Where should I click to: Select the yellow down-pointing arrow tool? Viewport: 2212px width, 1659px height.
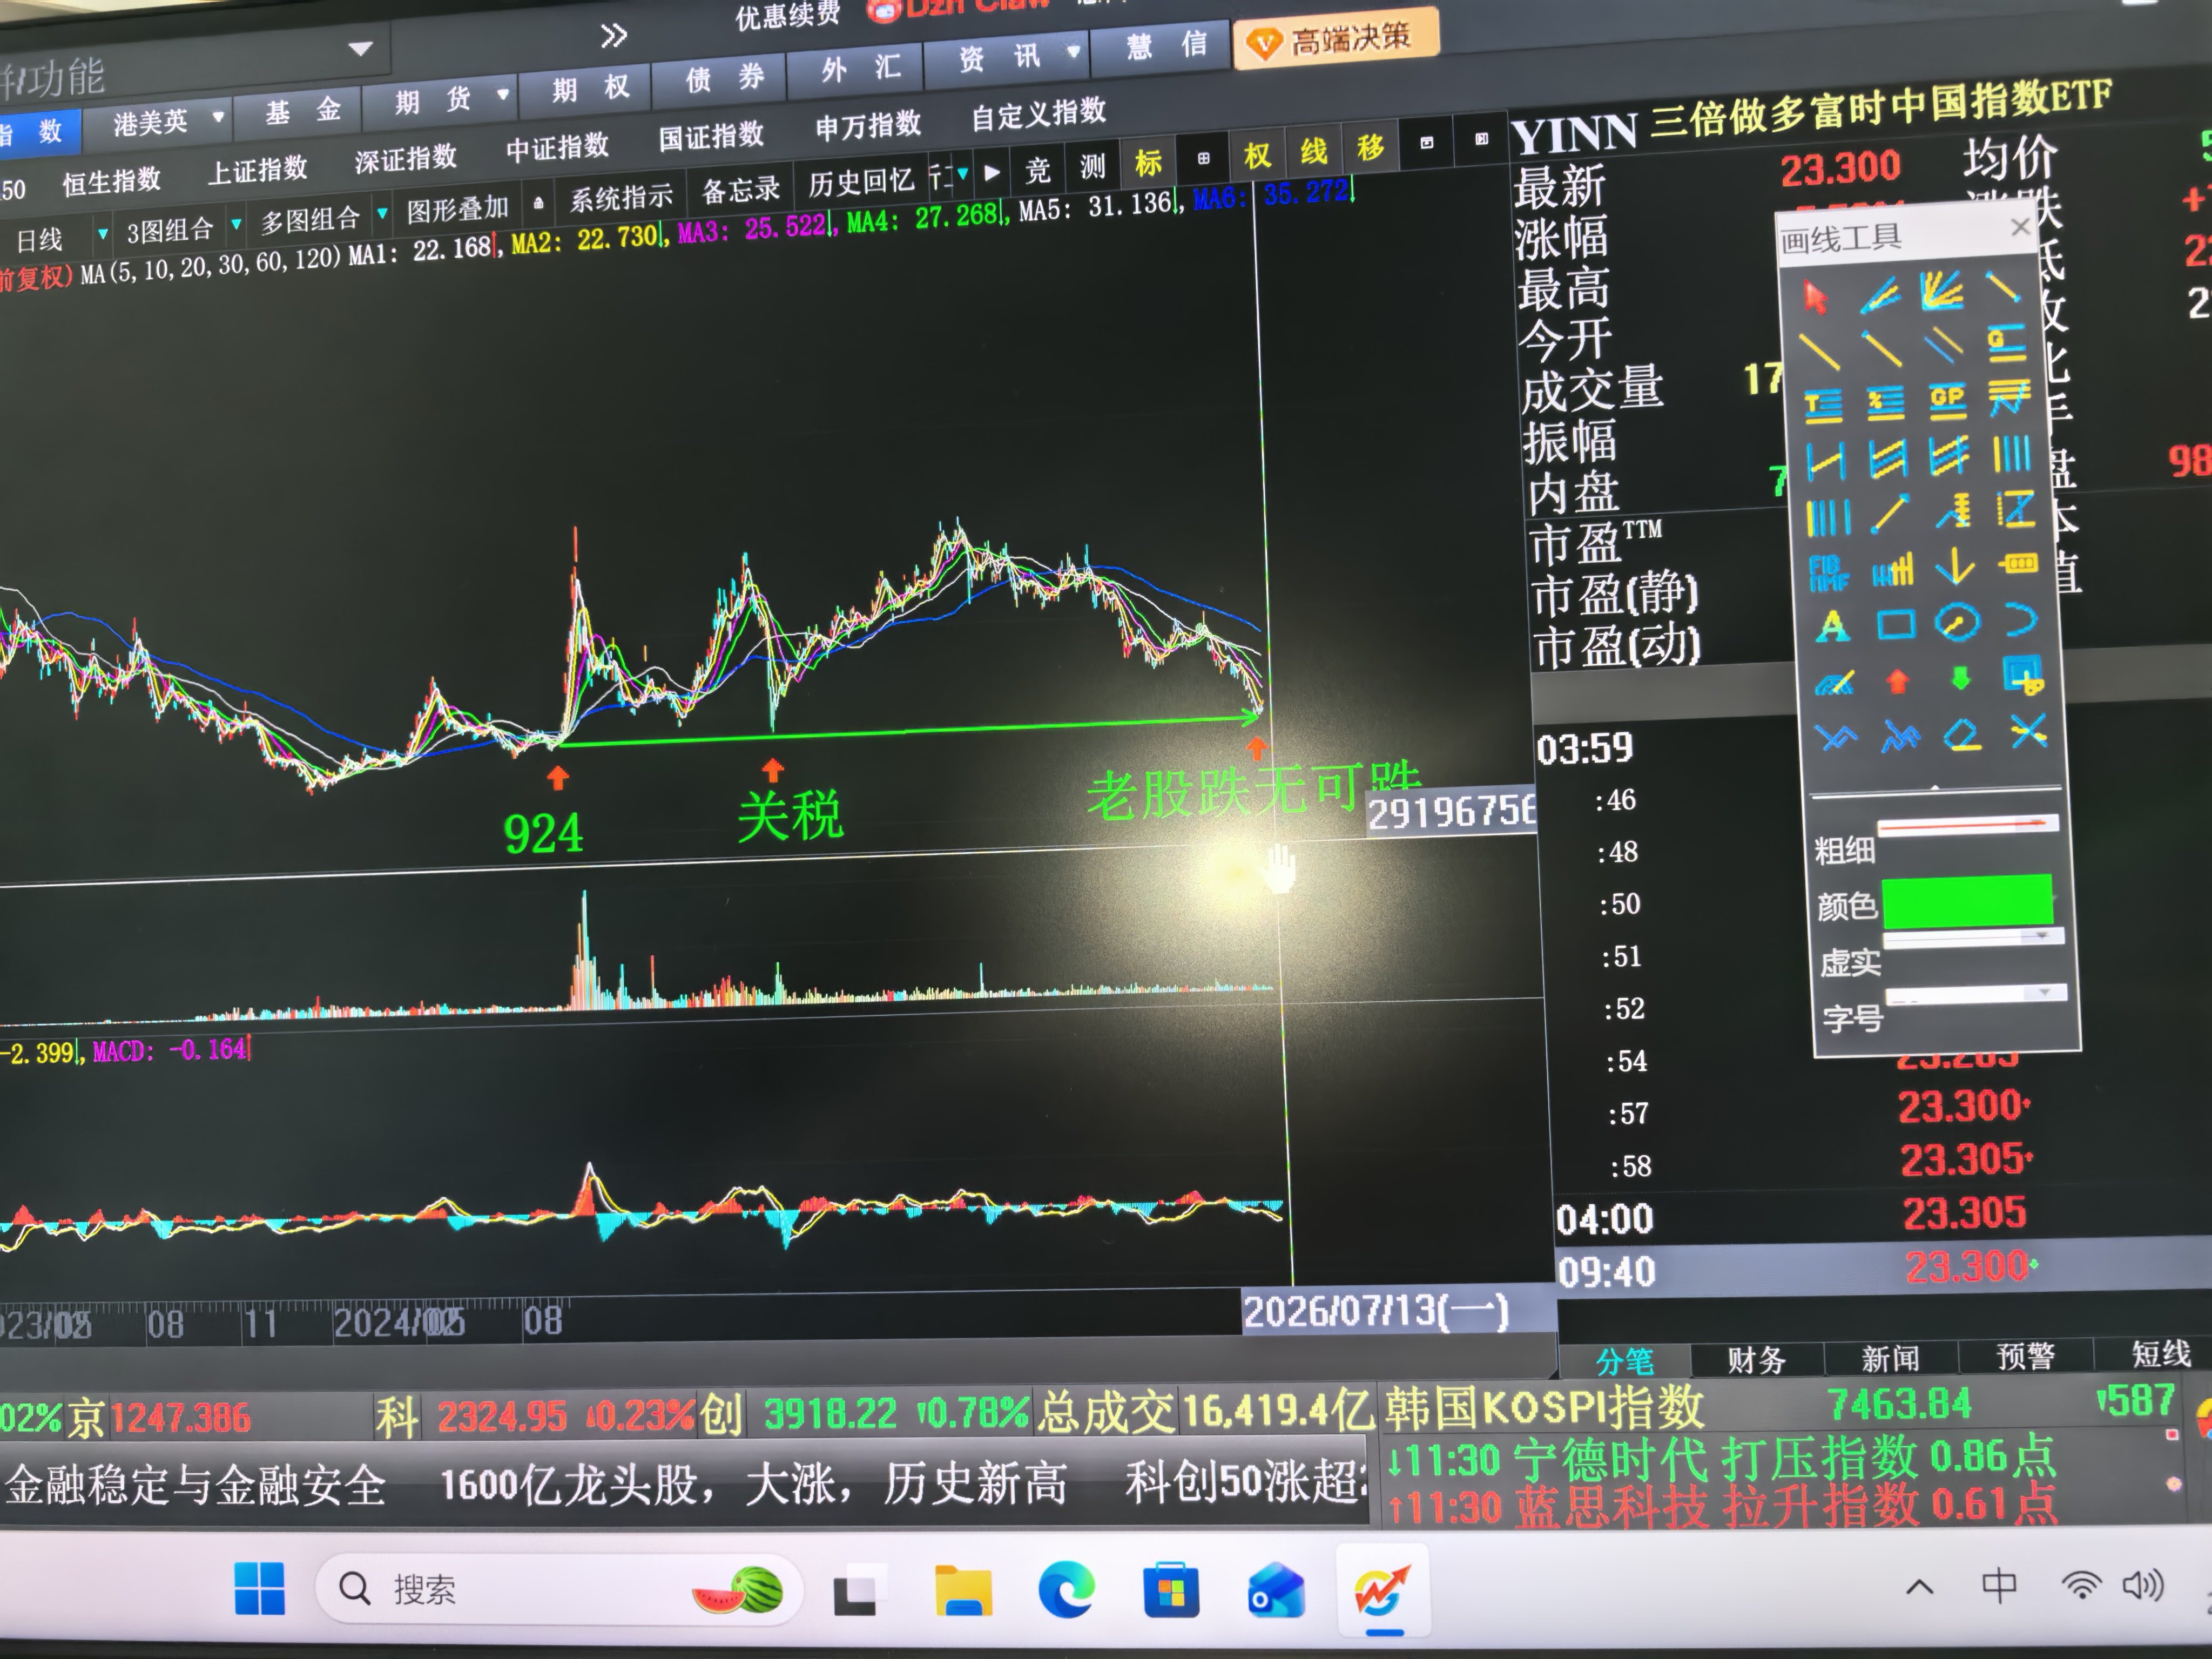tap(1954, 567)
